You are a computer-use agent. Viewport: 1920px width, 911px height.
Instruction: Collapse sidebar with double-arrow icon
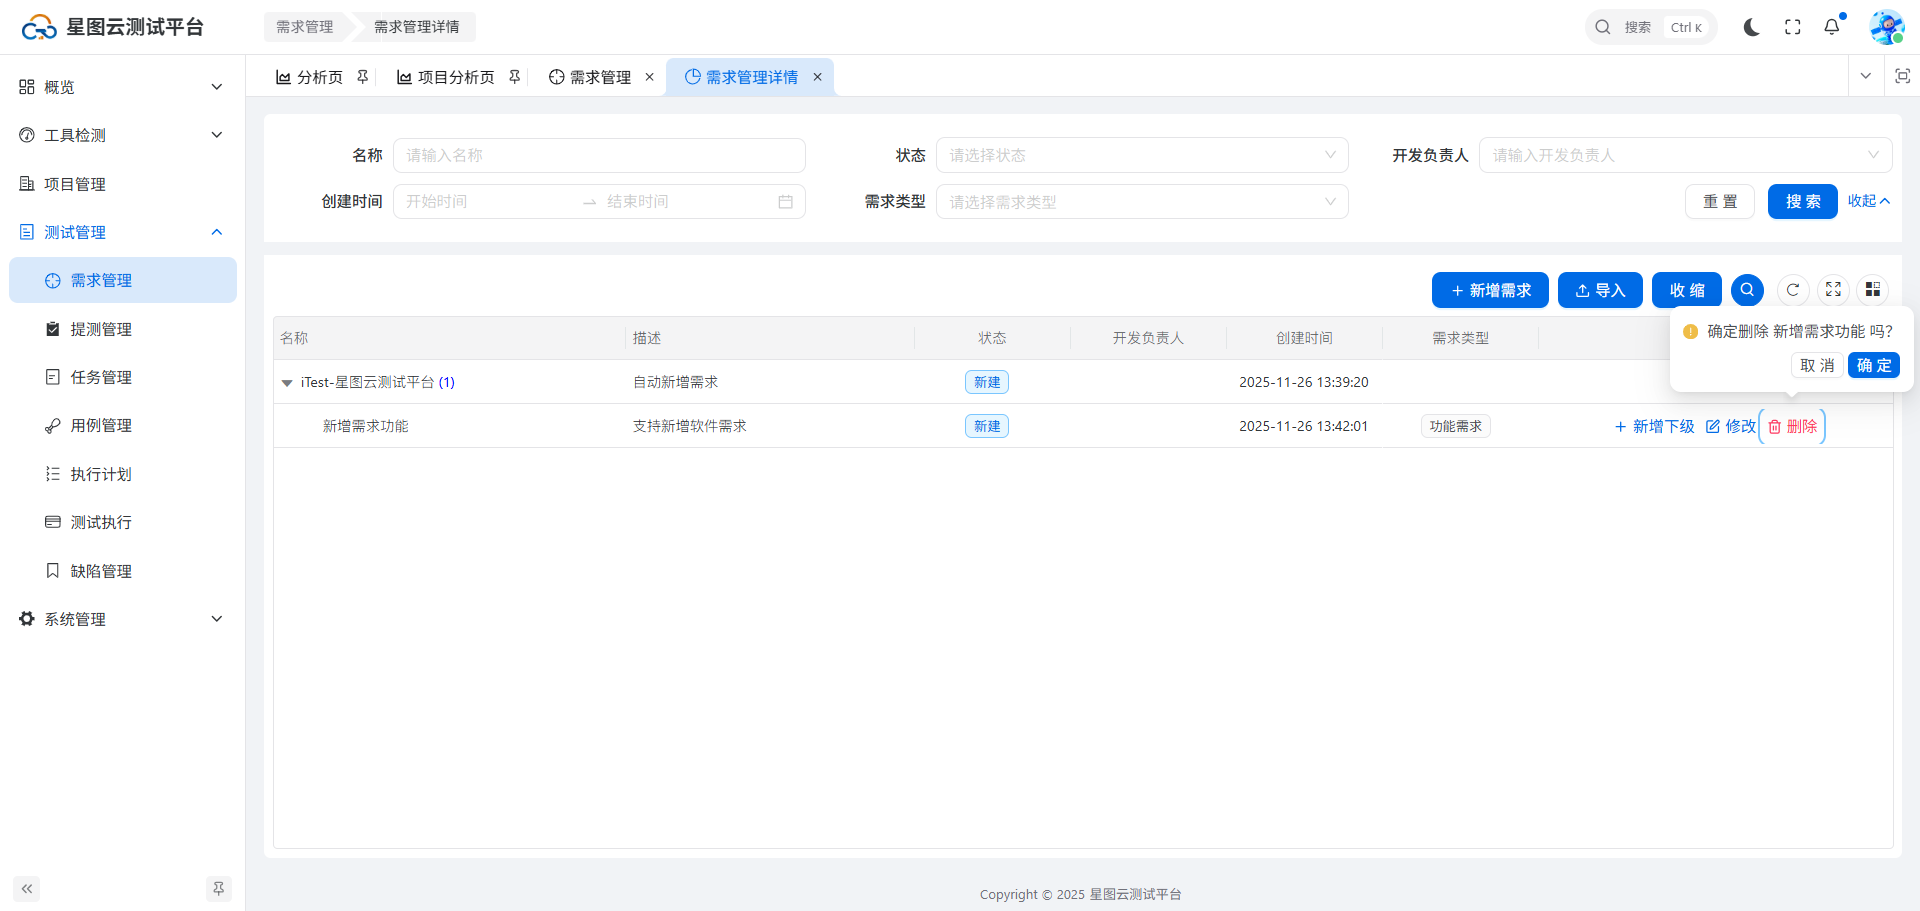[x=27, y=889]
